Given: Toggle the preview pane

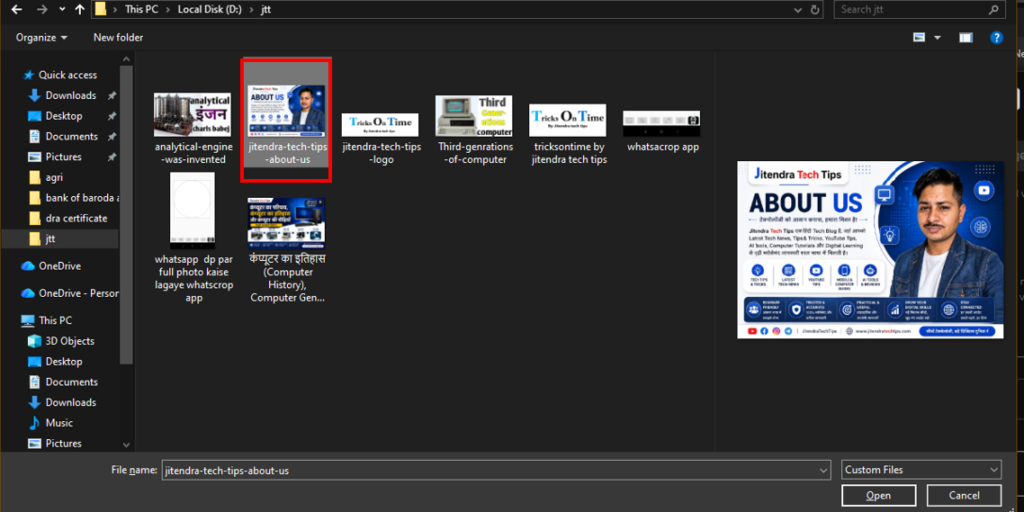Looking at the screenshot, I should pos(966,38).
